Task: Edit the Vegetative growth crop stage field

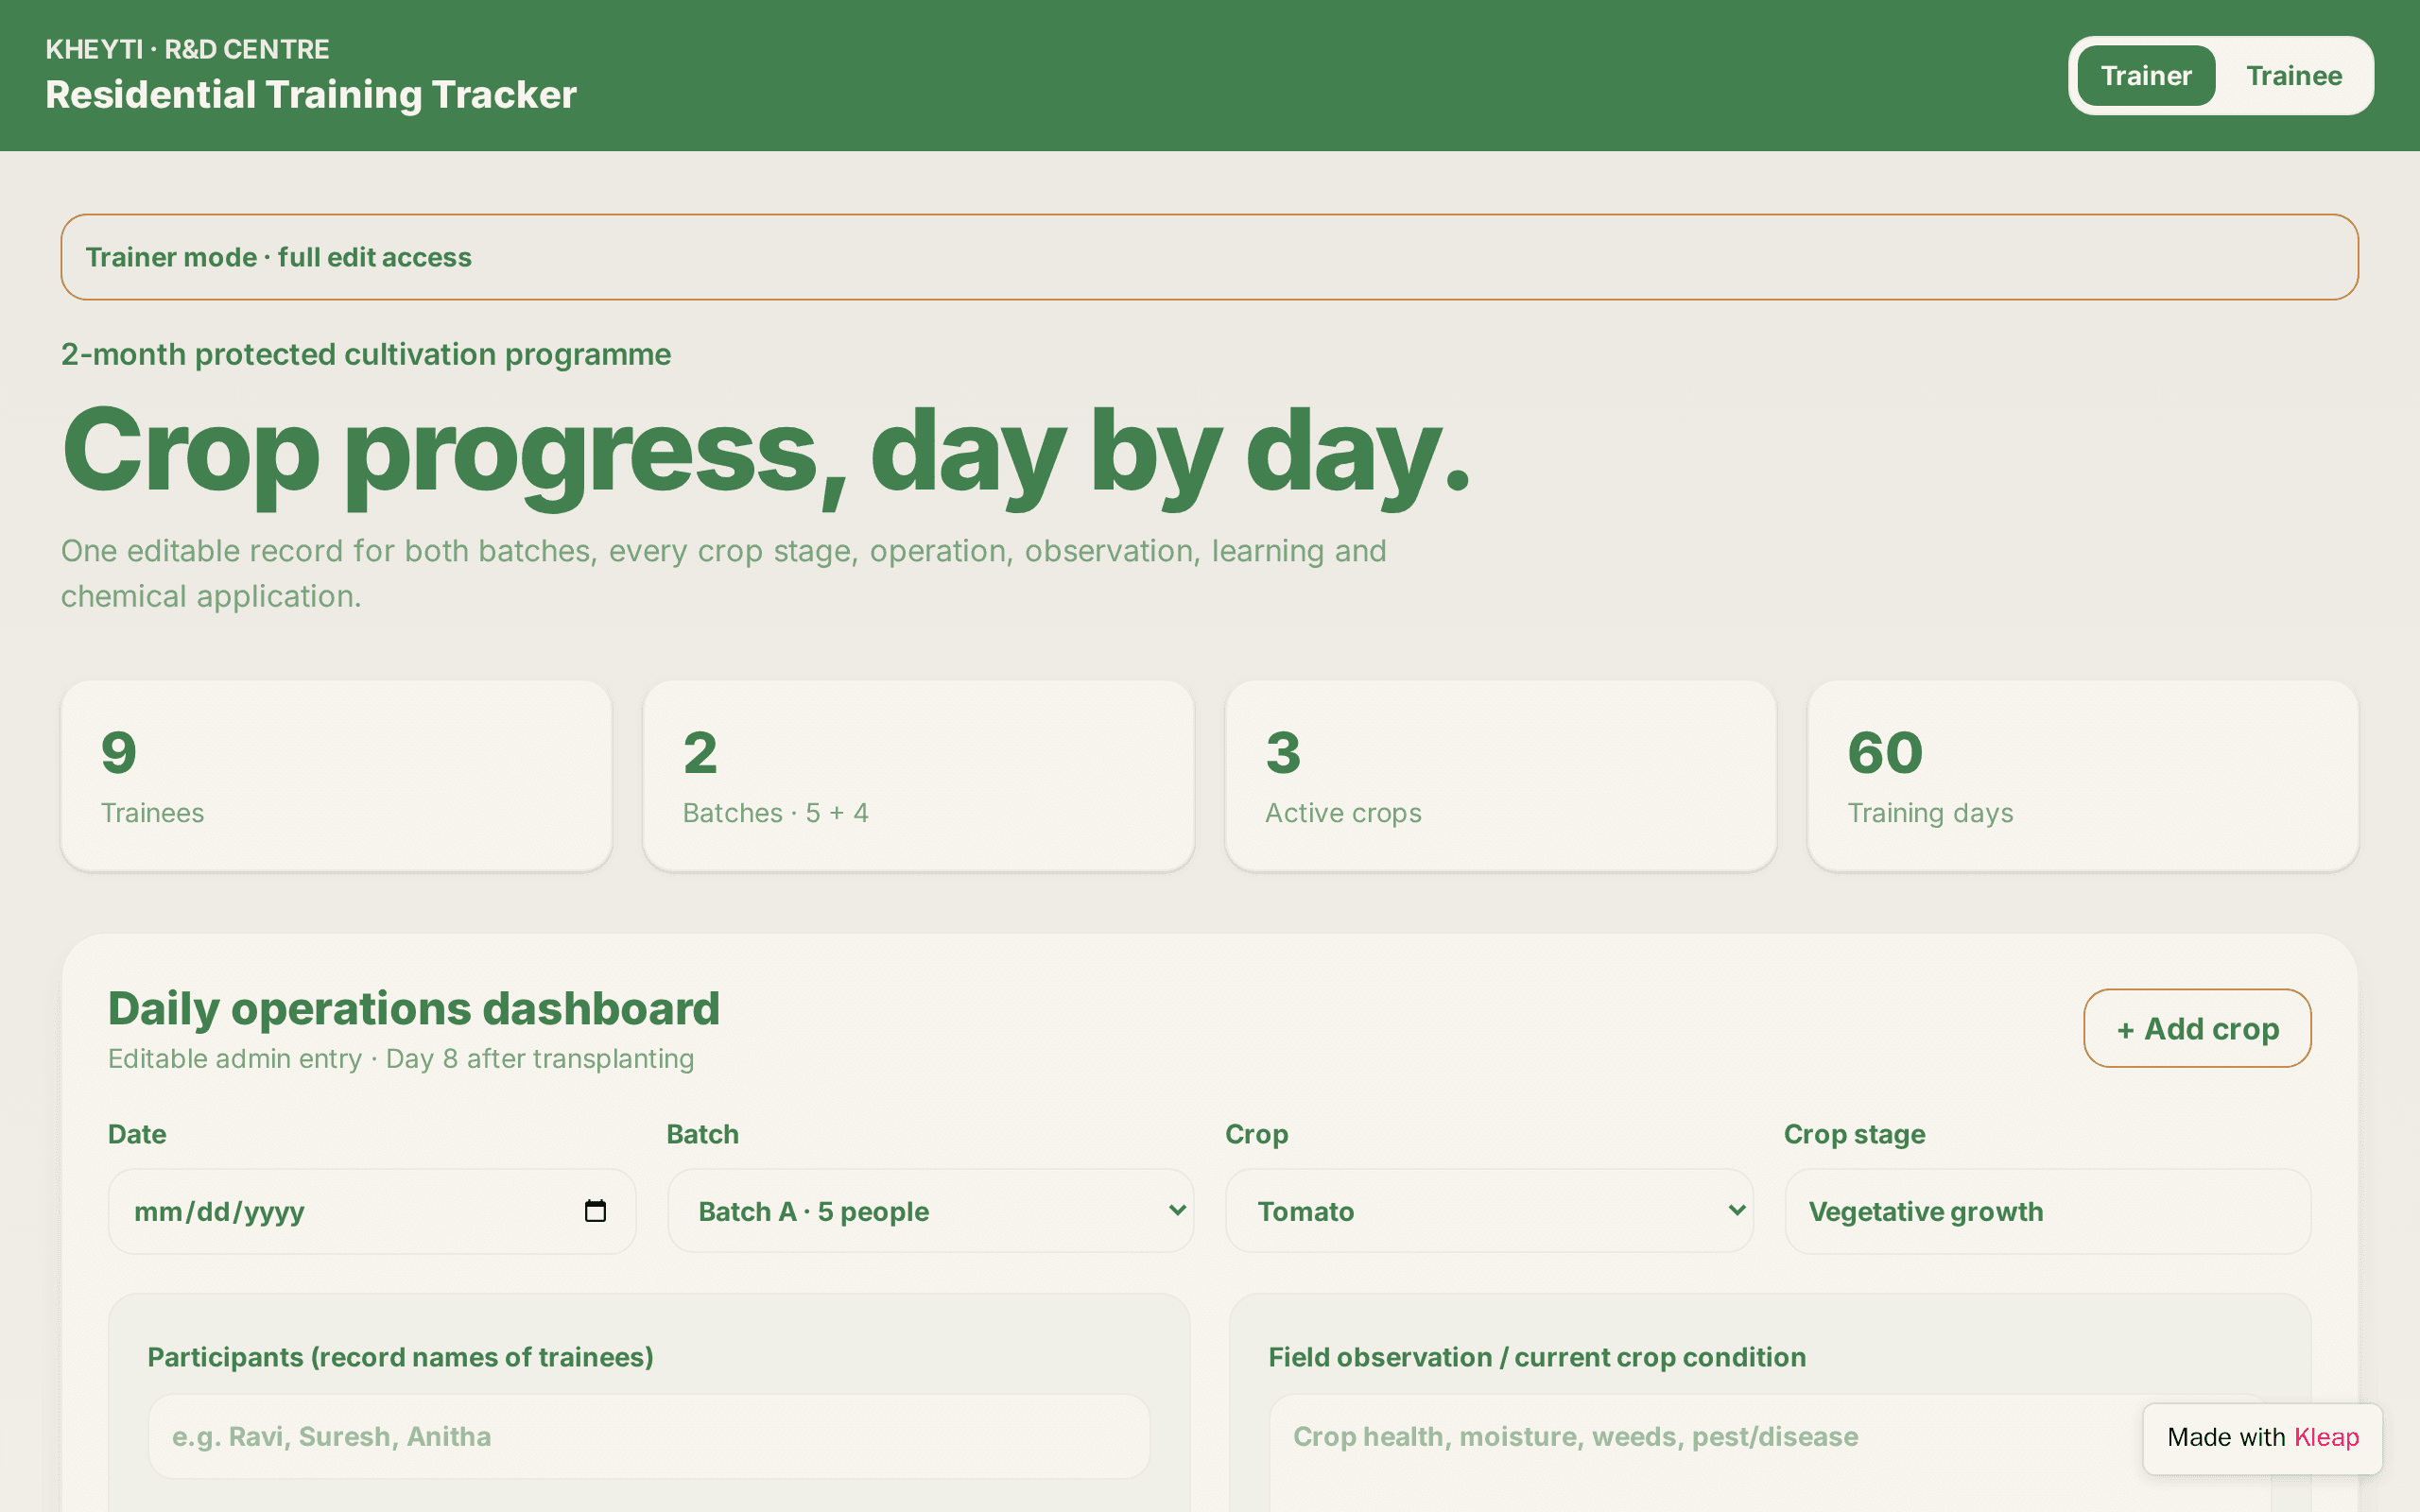Action: click(x=2047, y=1211)
